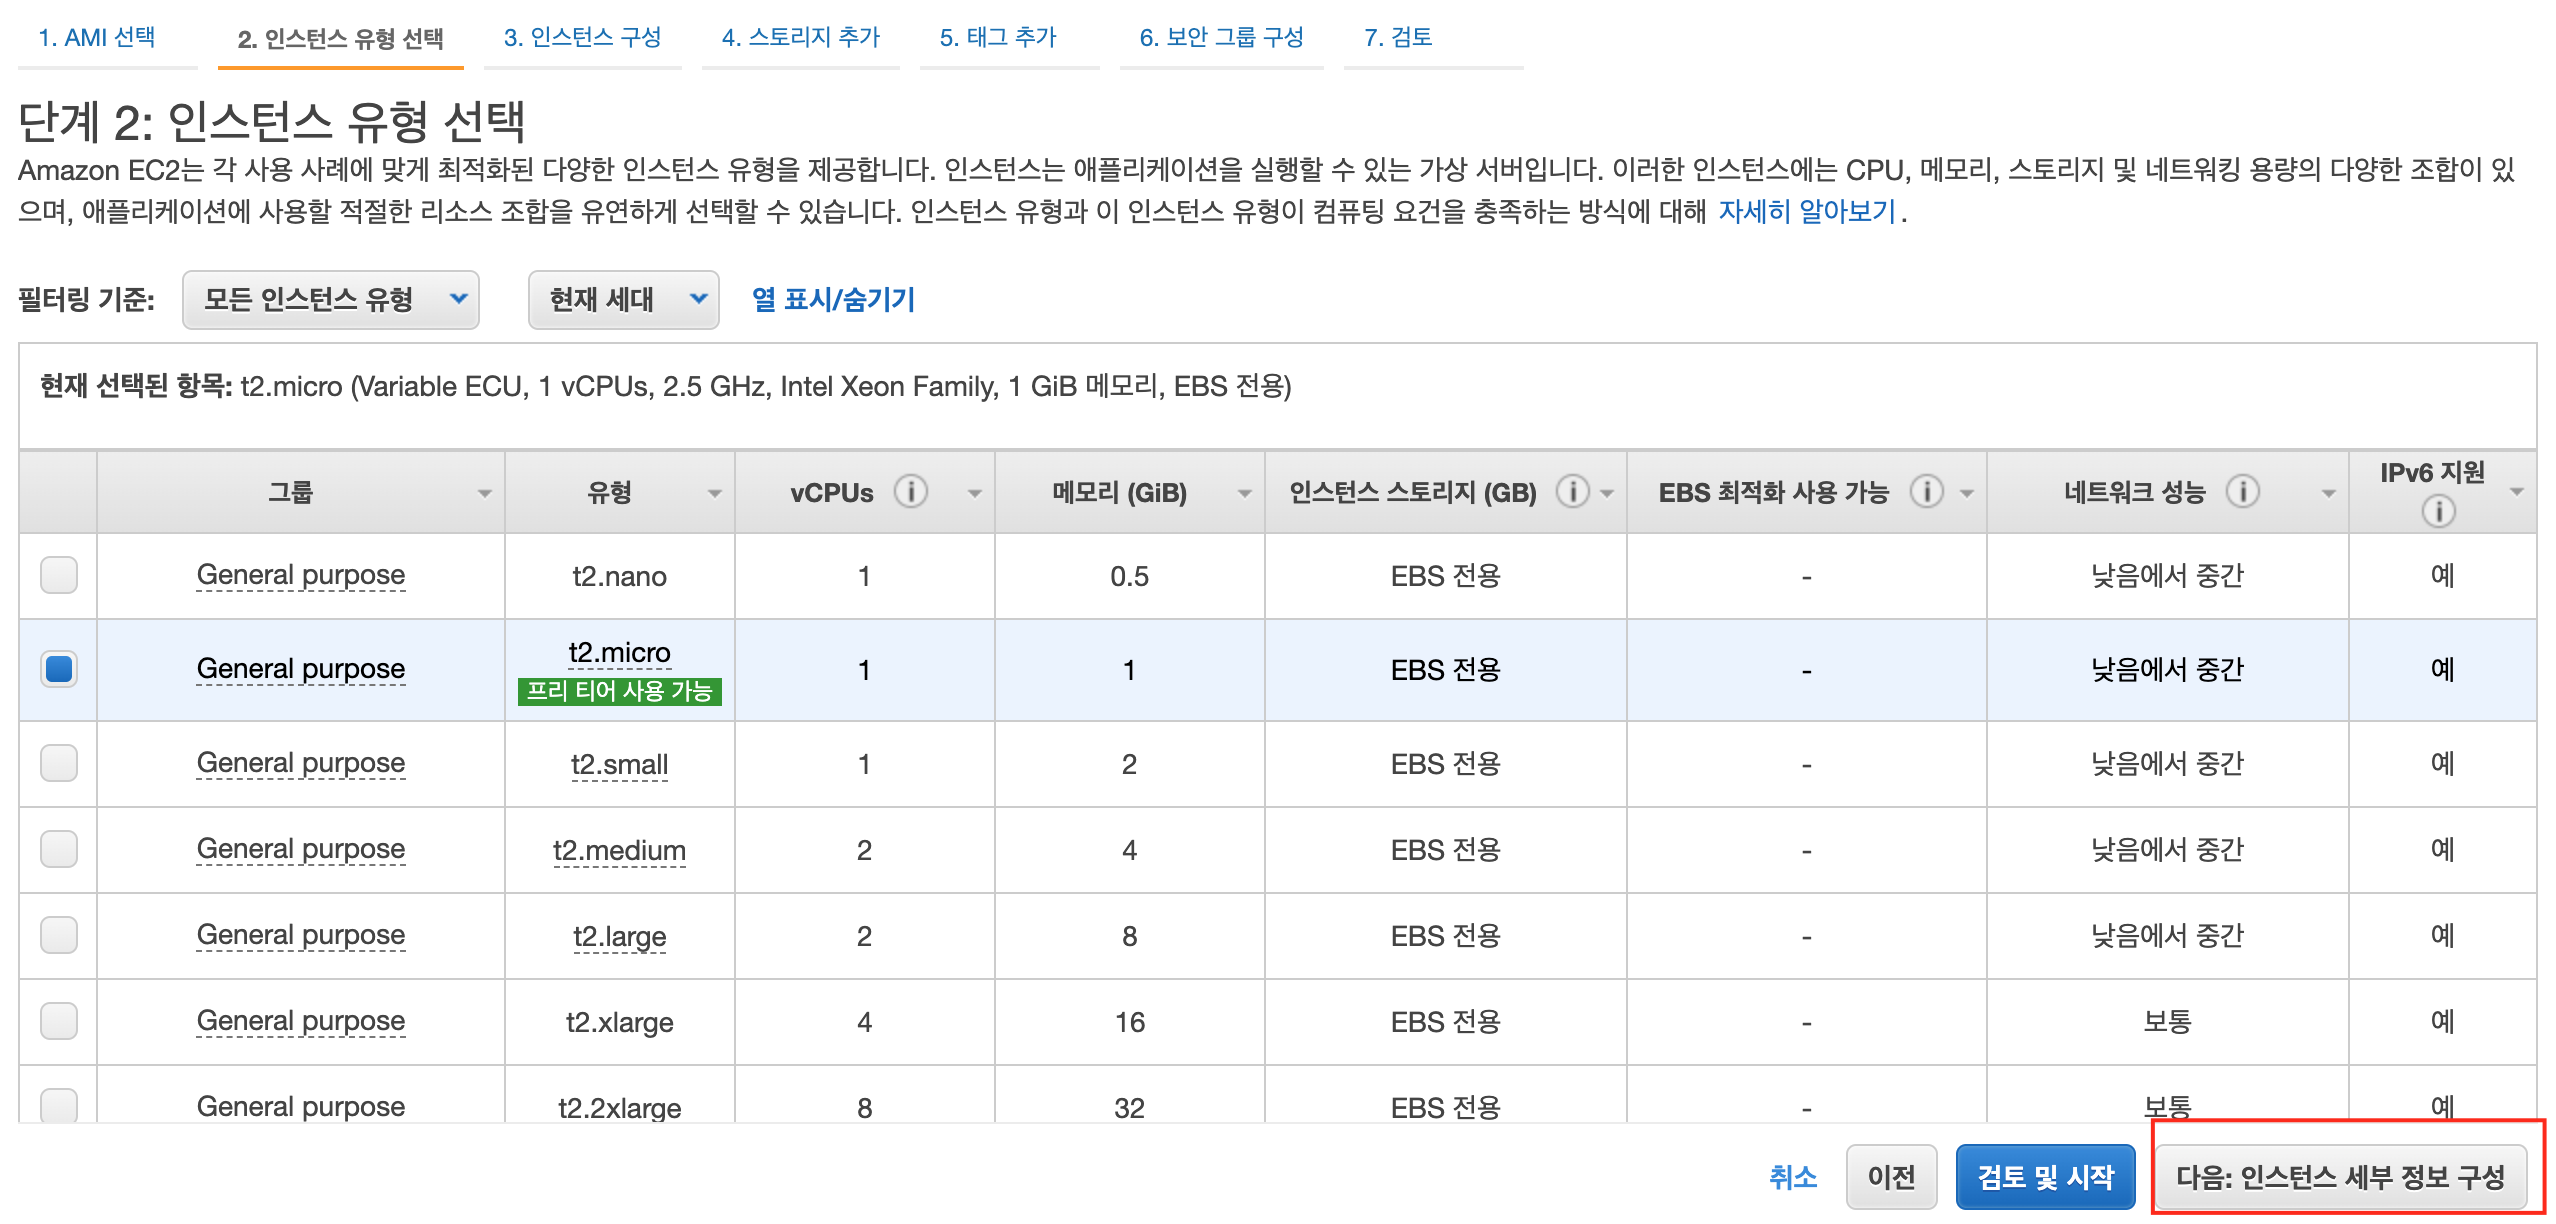Switch to step 6 security group tab
This screenshot has height=1224, width=2556.
(1221, 38)
